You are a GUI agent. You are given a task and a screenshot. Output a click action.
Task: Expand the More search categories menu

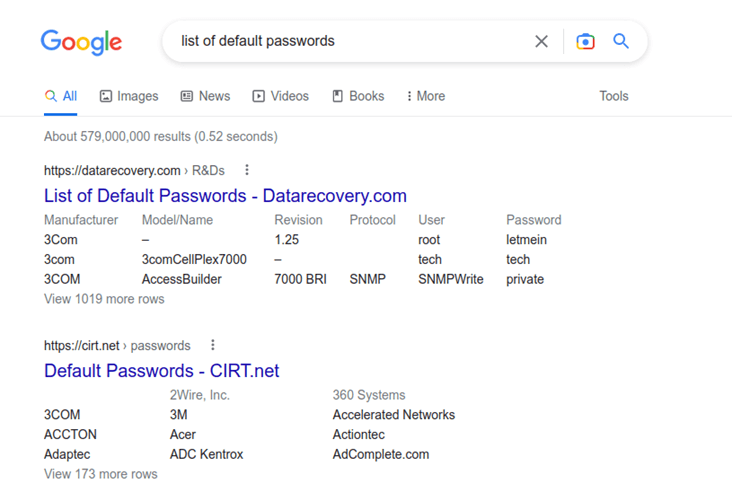tap(426, 96)
